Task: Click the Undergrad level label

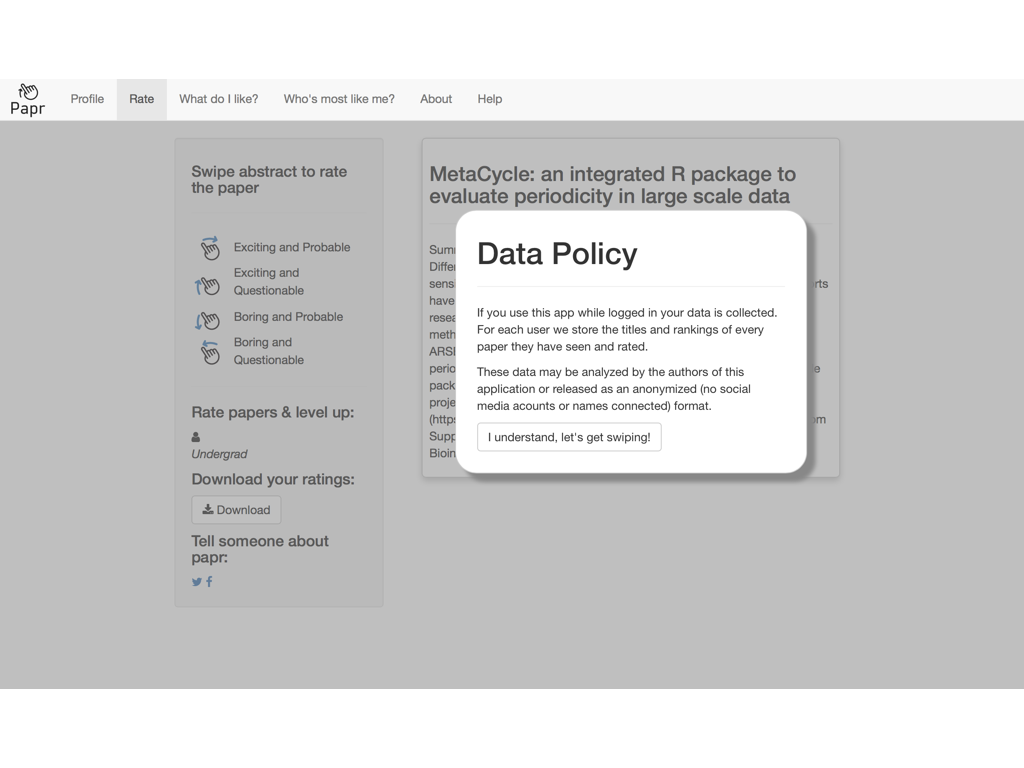Action: pos(219,454)
